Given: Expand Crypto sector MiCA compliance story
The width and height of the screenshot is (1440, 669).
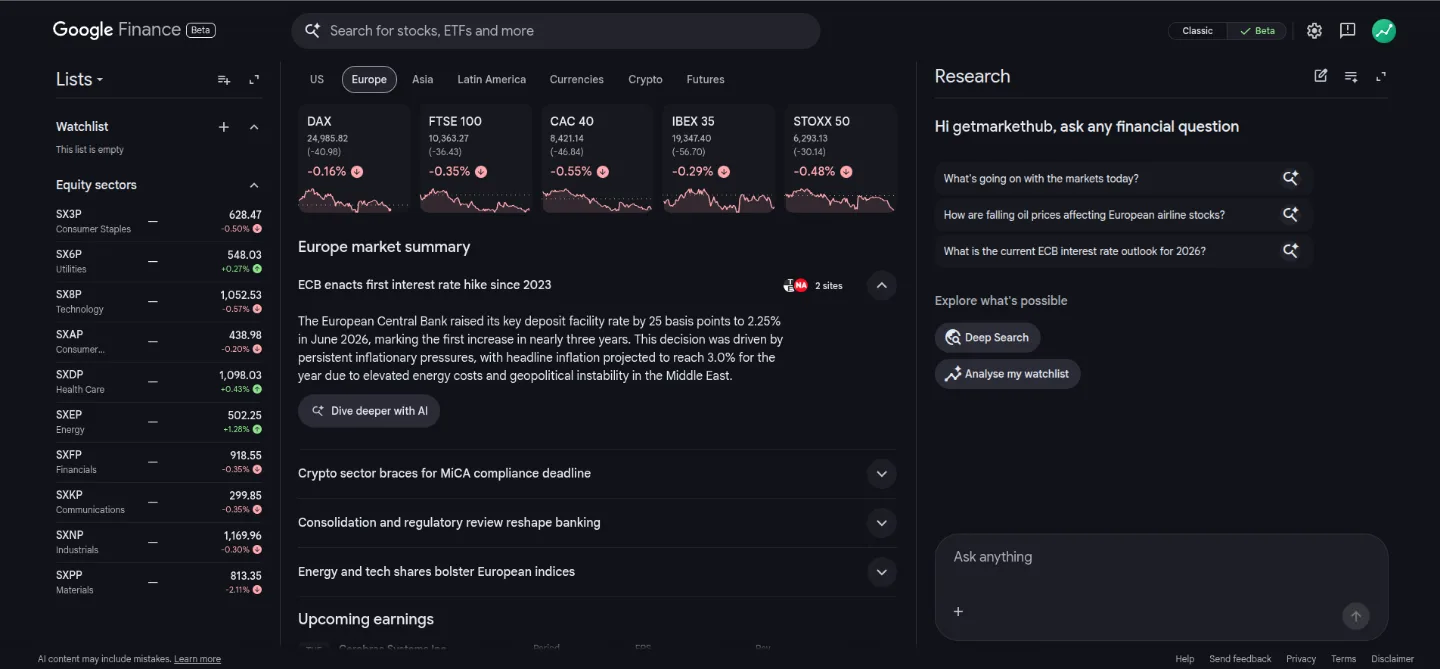Looking at the screenshot, I should pyautogui.click(x=881, y=473).
